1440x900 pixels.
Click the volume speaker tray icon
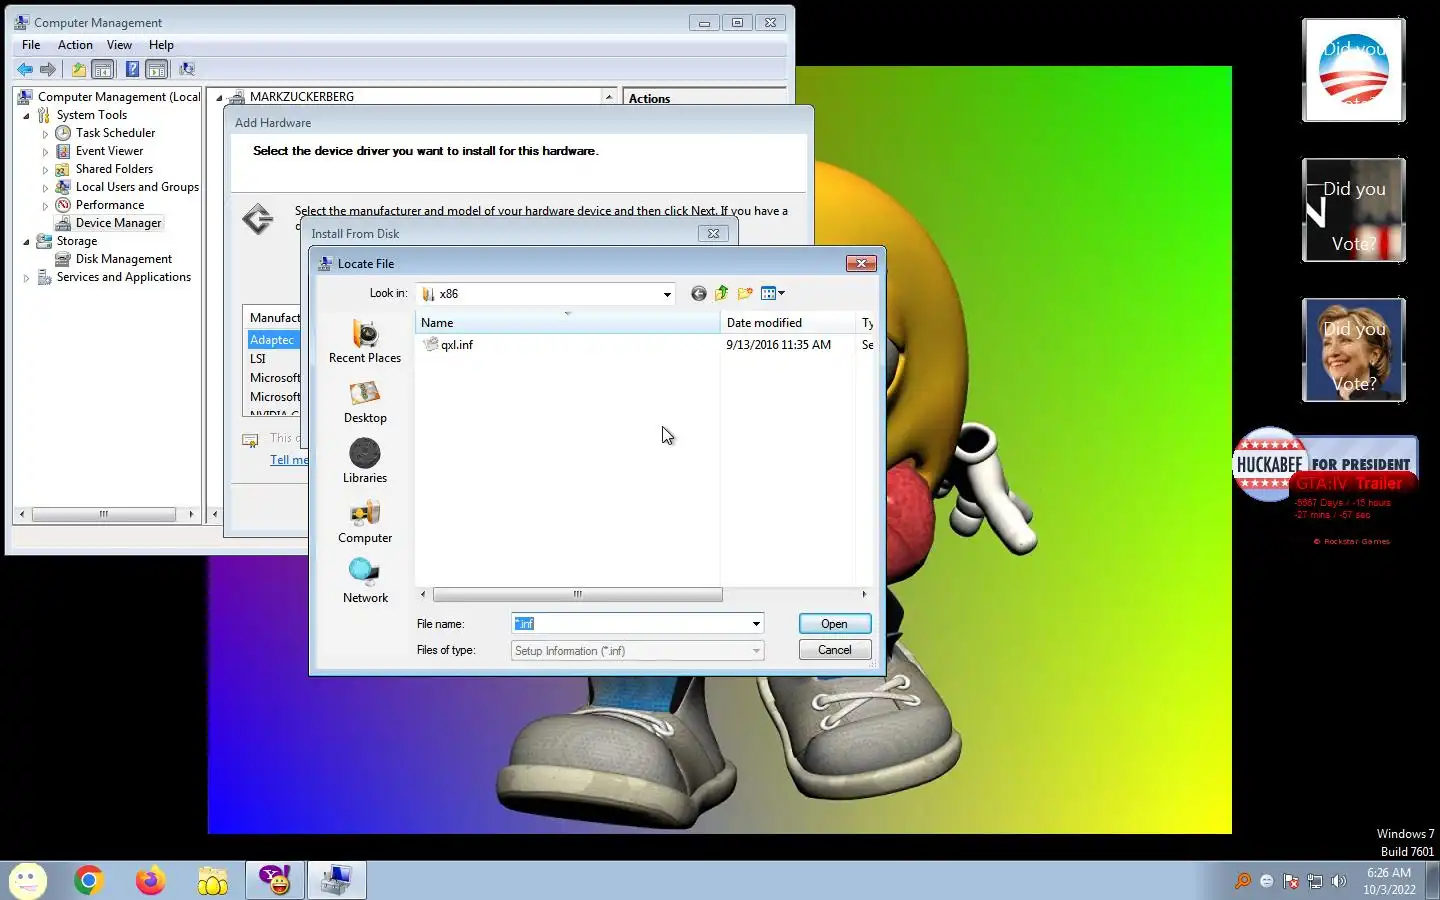pos(1339,881)
